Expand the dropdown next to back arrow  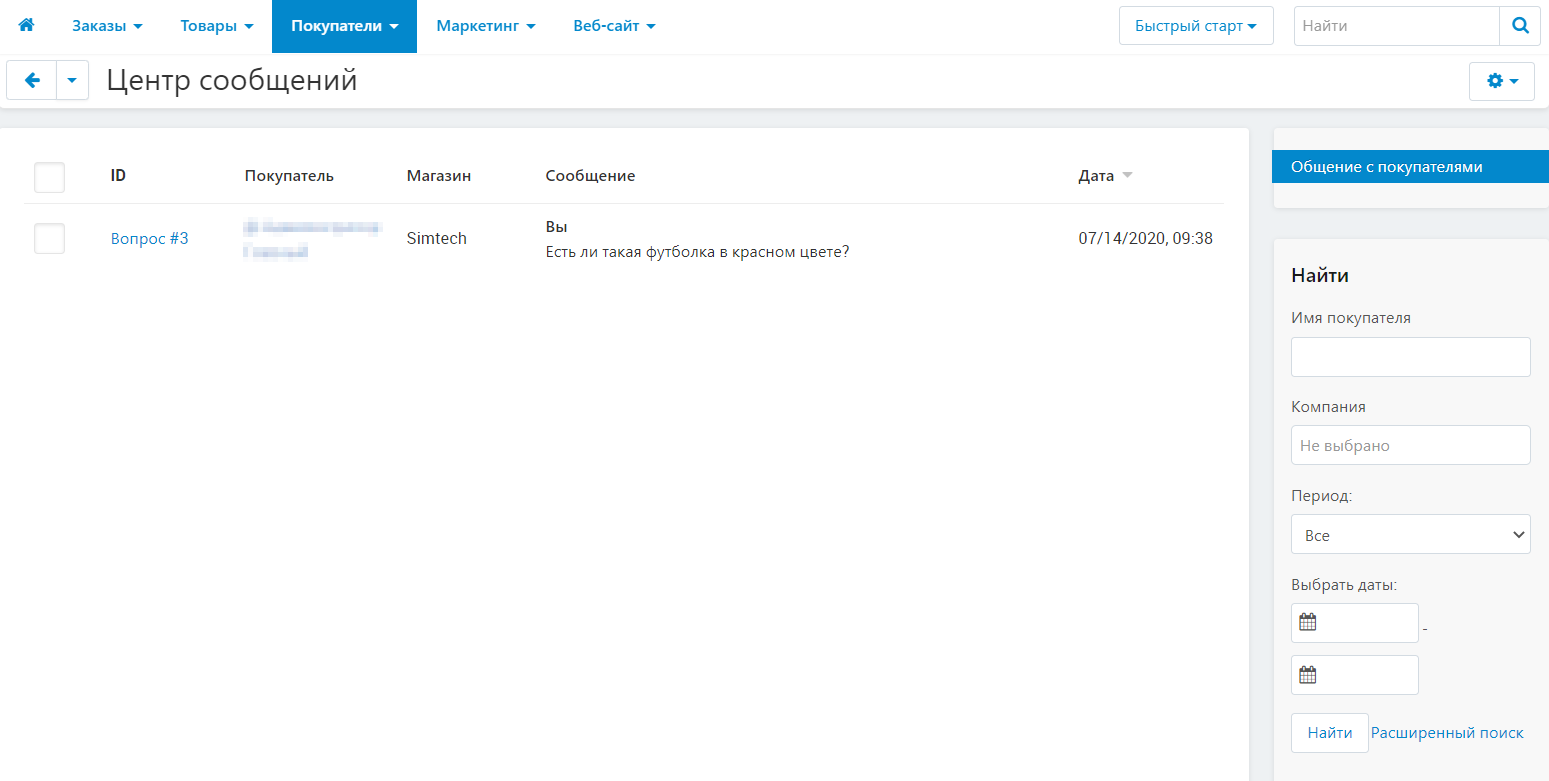tap(72, 81)
